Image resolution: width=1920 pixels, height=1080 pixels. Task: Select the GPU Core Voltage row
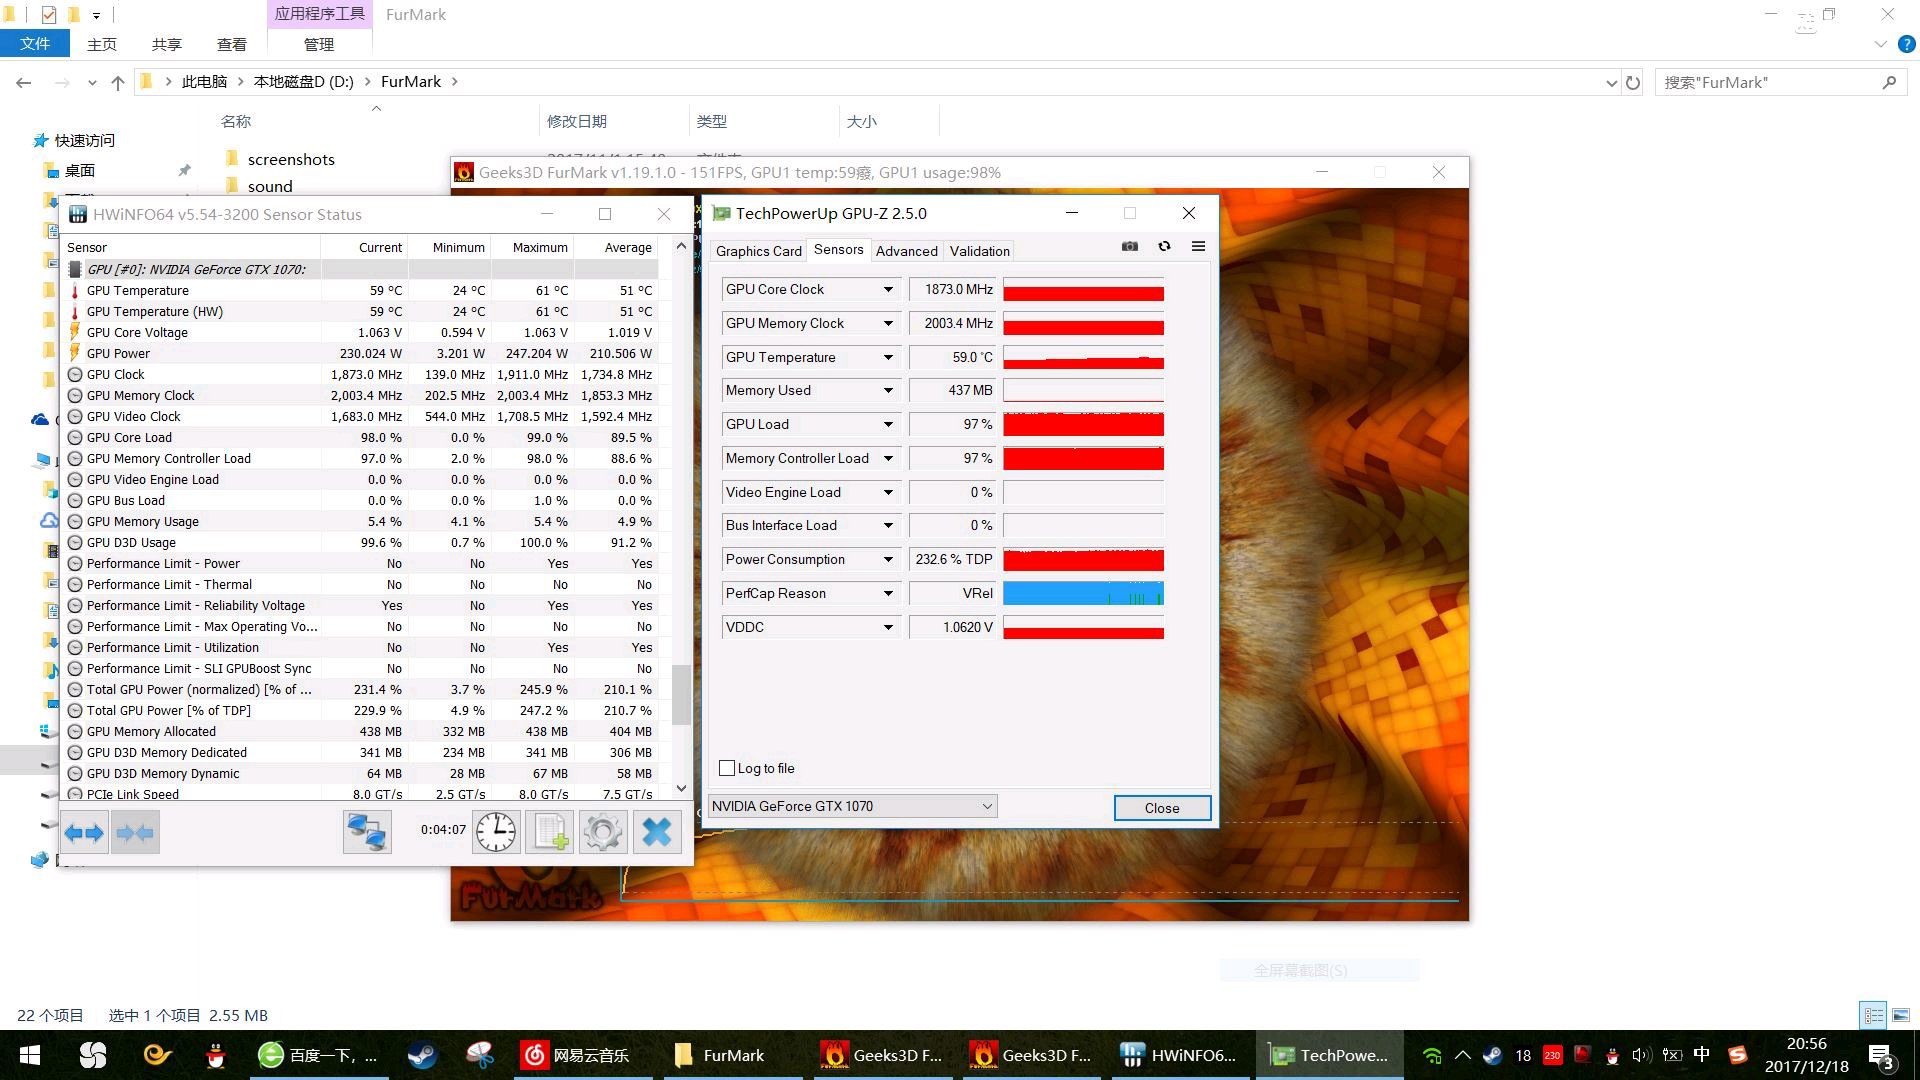click(x=363, y=332)
